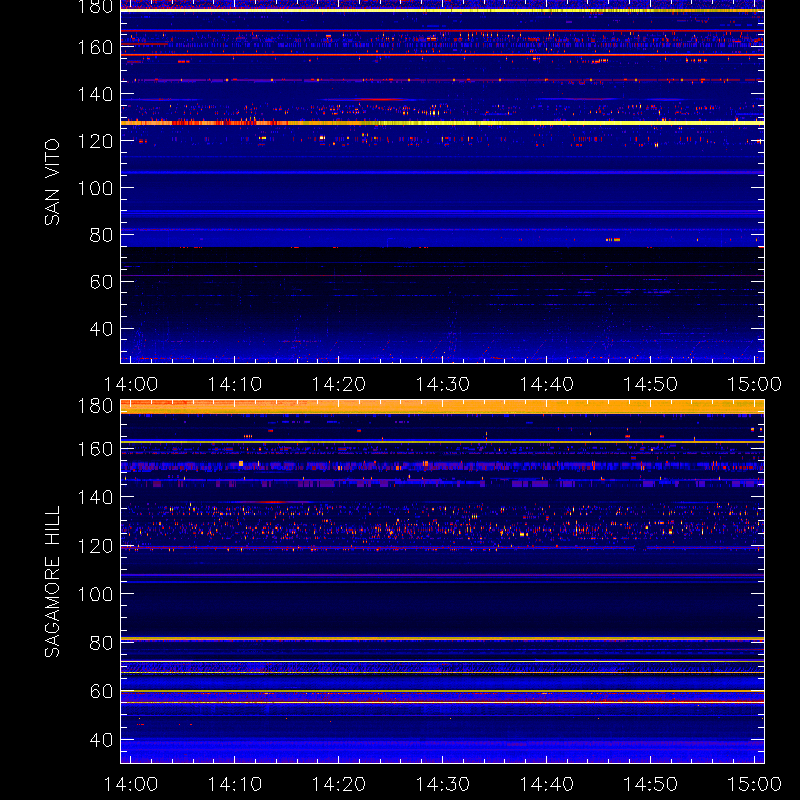Choose the 14:30 time label under Sagamore Hill plot
800x800 pixels.
[442, 784]
